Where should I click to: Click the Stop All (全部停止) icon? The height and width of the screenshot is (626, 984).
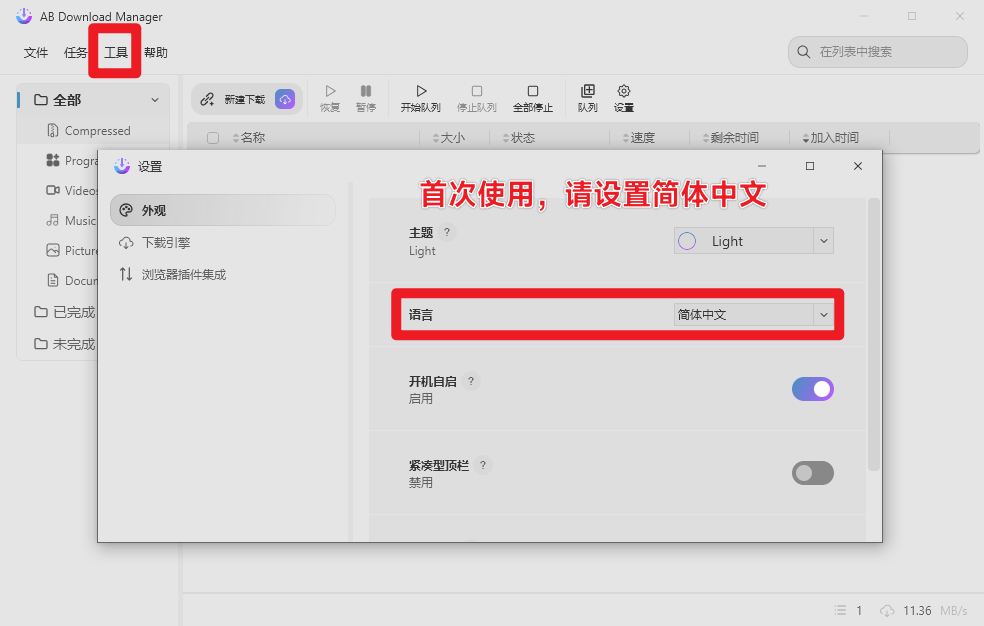pos(532,97)
